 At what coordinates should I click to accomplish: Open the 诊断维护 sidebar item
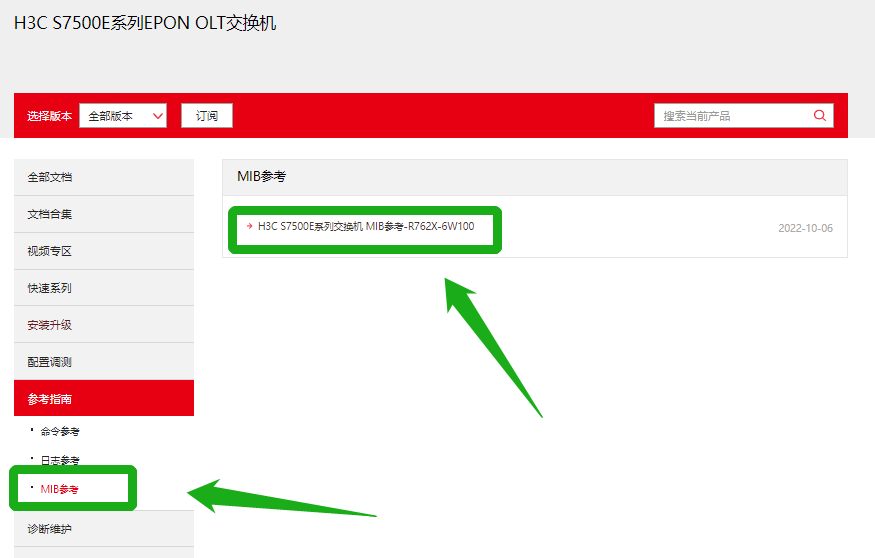pos(104,528)
